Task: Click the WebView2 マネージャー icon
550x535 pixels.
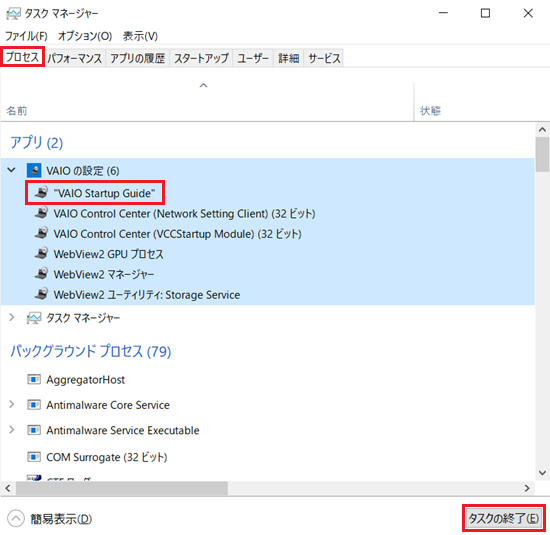Action: click(41, 274)
